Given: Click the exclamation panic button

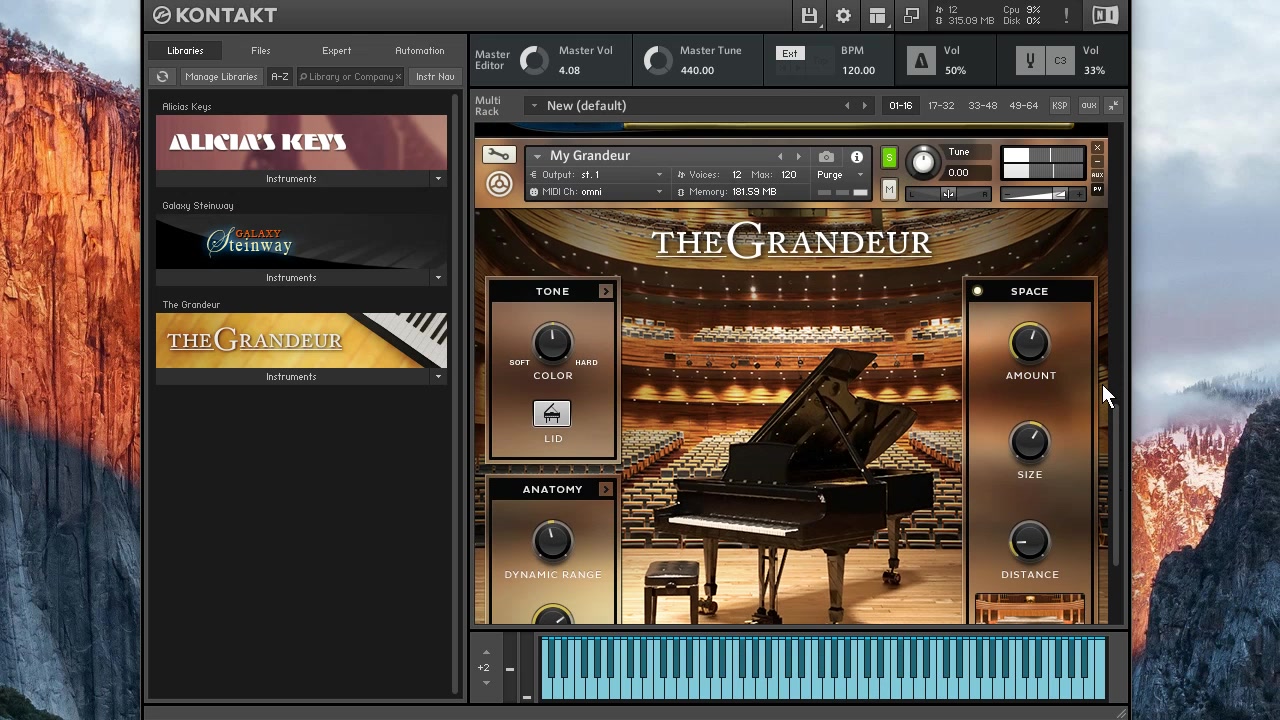Looking at the screenshot, I should [x=1066, y=15].
